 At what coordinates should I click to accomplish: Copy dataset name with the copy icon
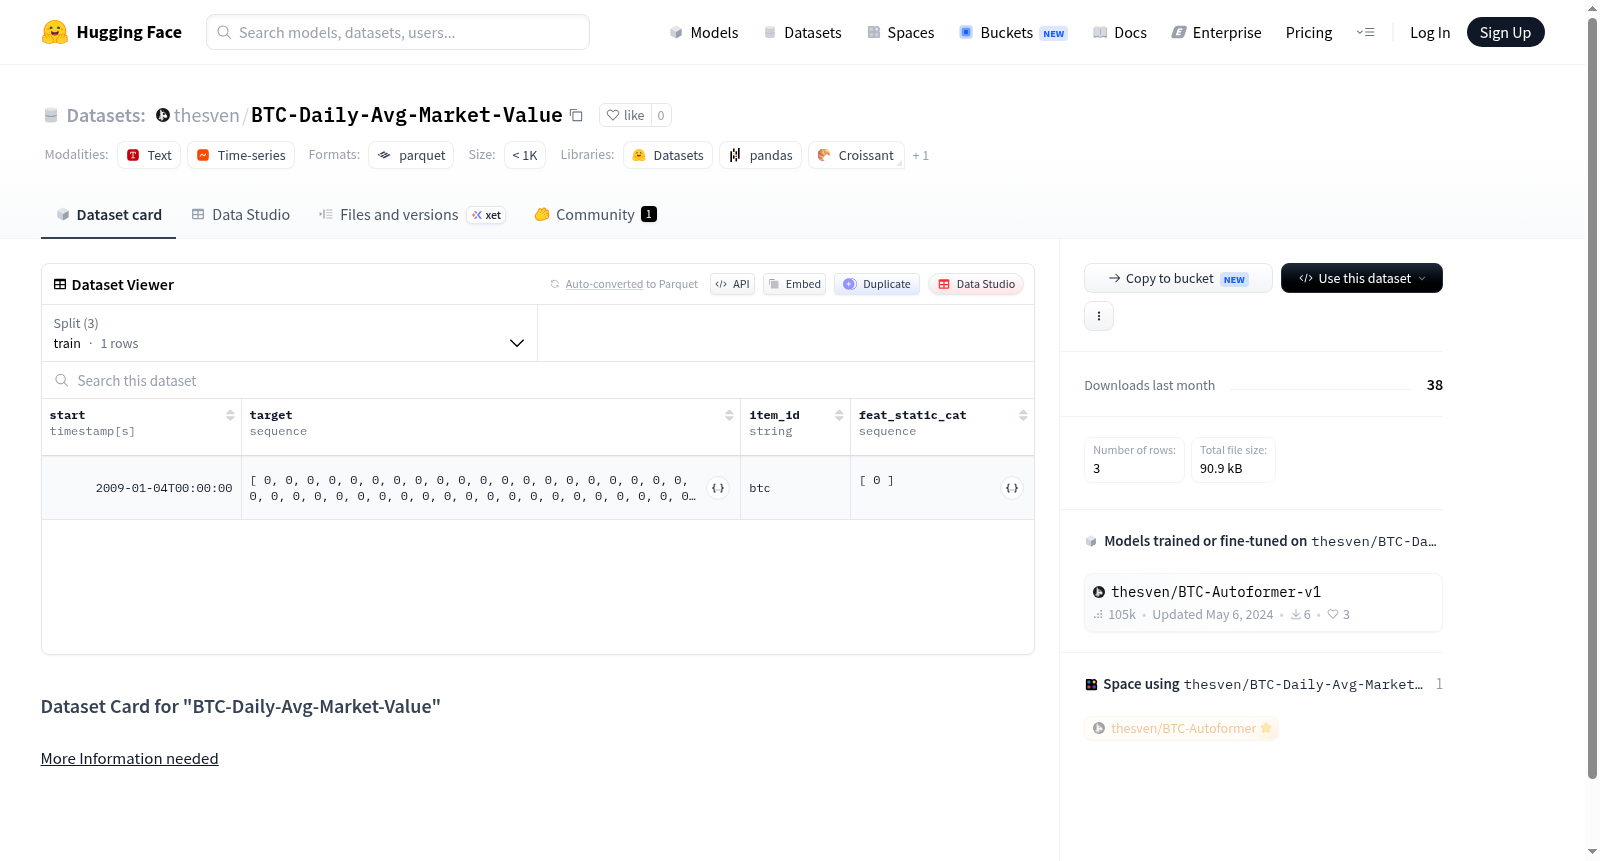[x=576, y=115]
